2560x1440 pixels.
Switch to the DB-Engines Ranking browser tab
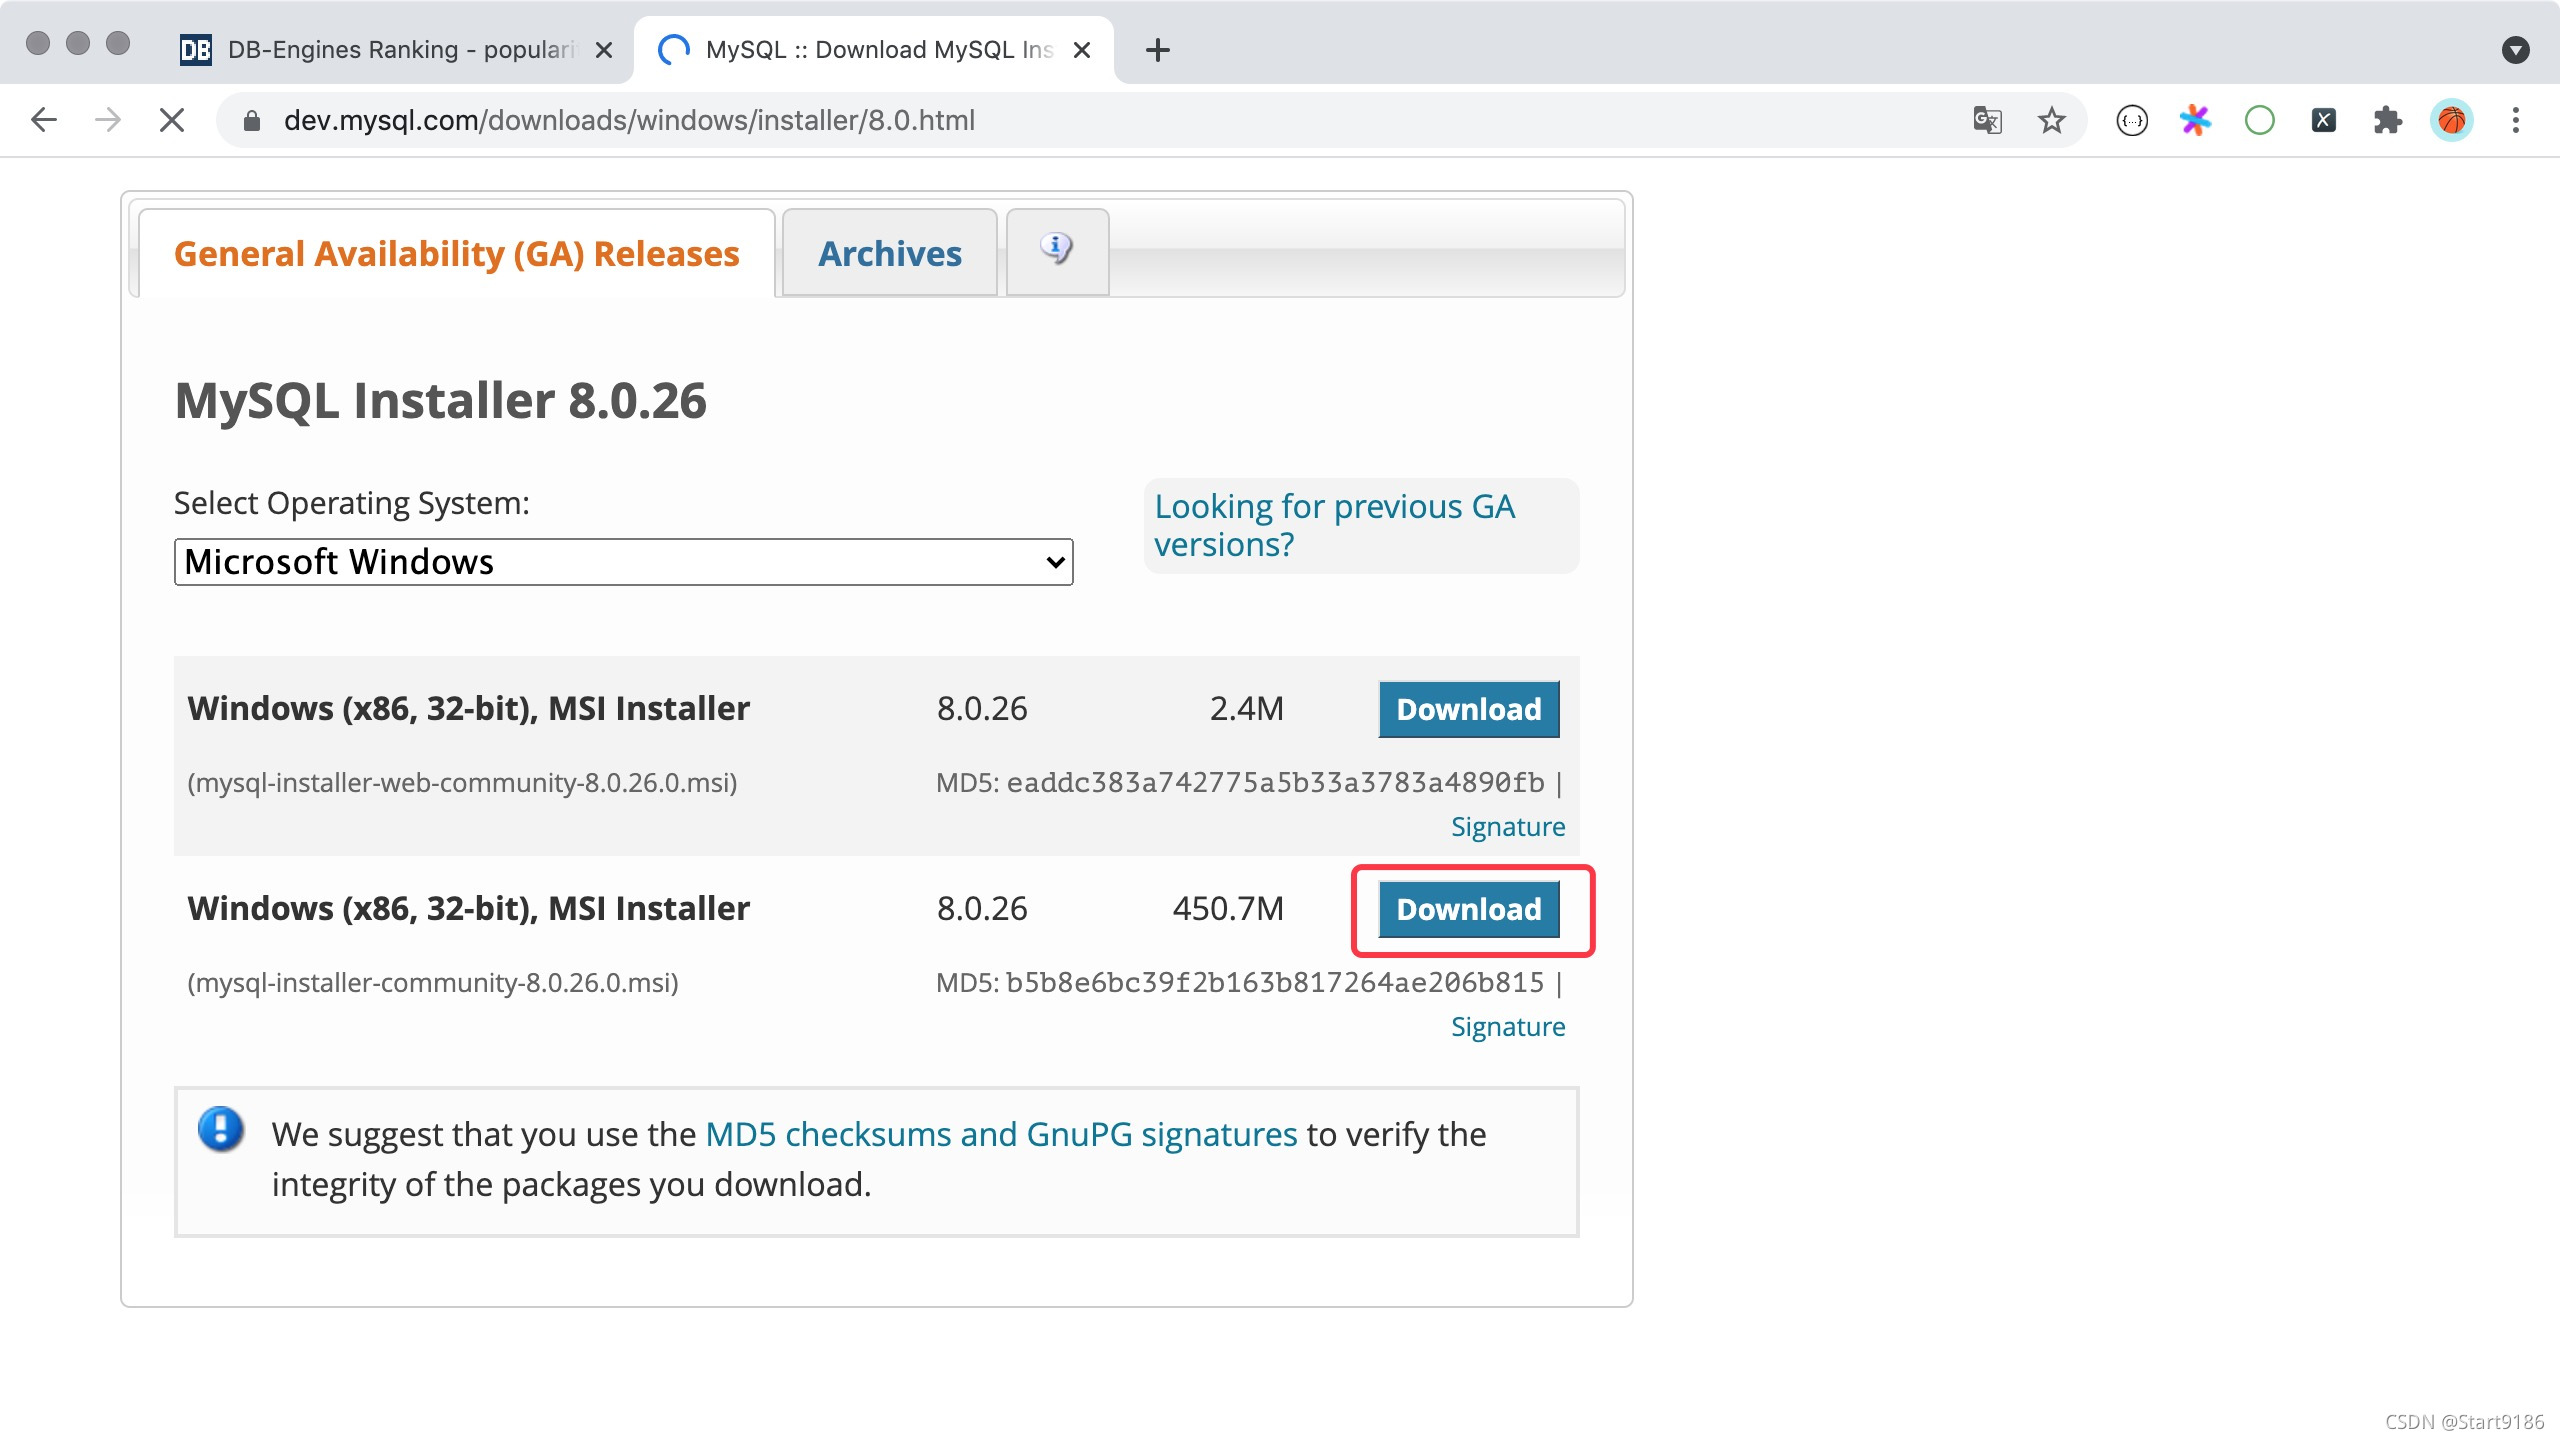tap(390, 50)
